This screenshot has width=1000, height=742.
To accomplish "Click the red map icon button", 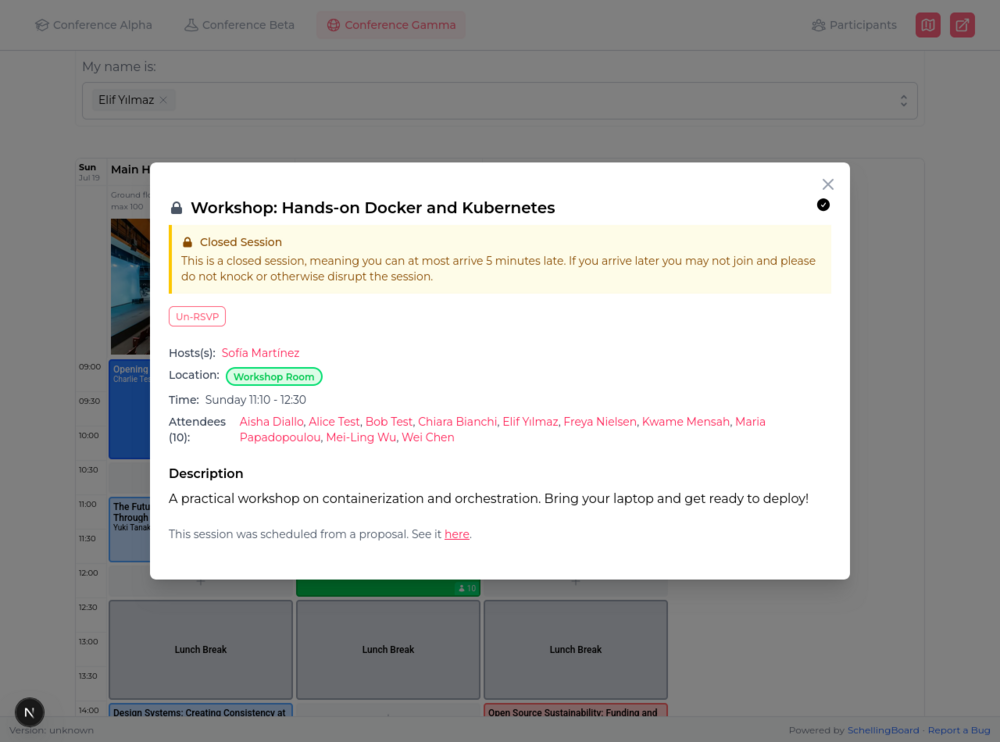I will coord(928,25).
